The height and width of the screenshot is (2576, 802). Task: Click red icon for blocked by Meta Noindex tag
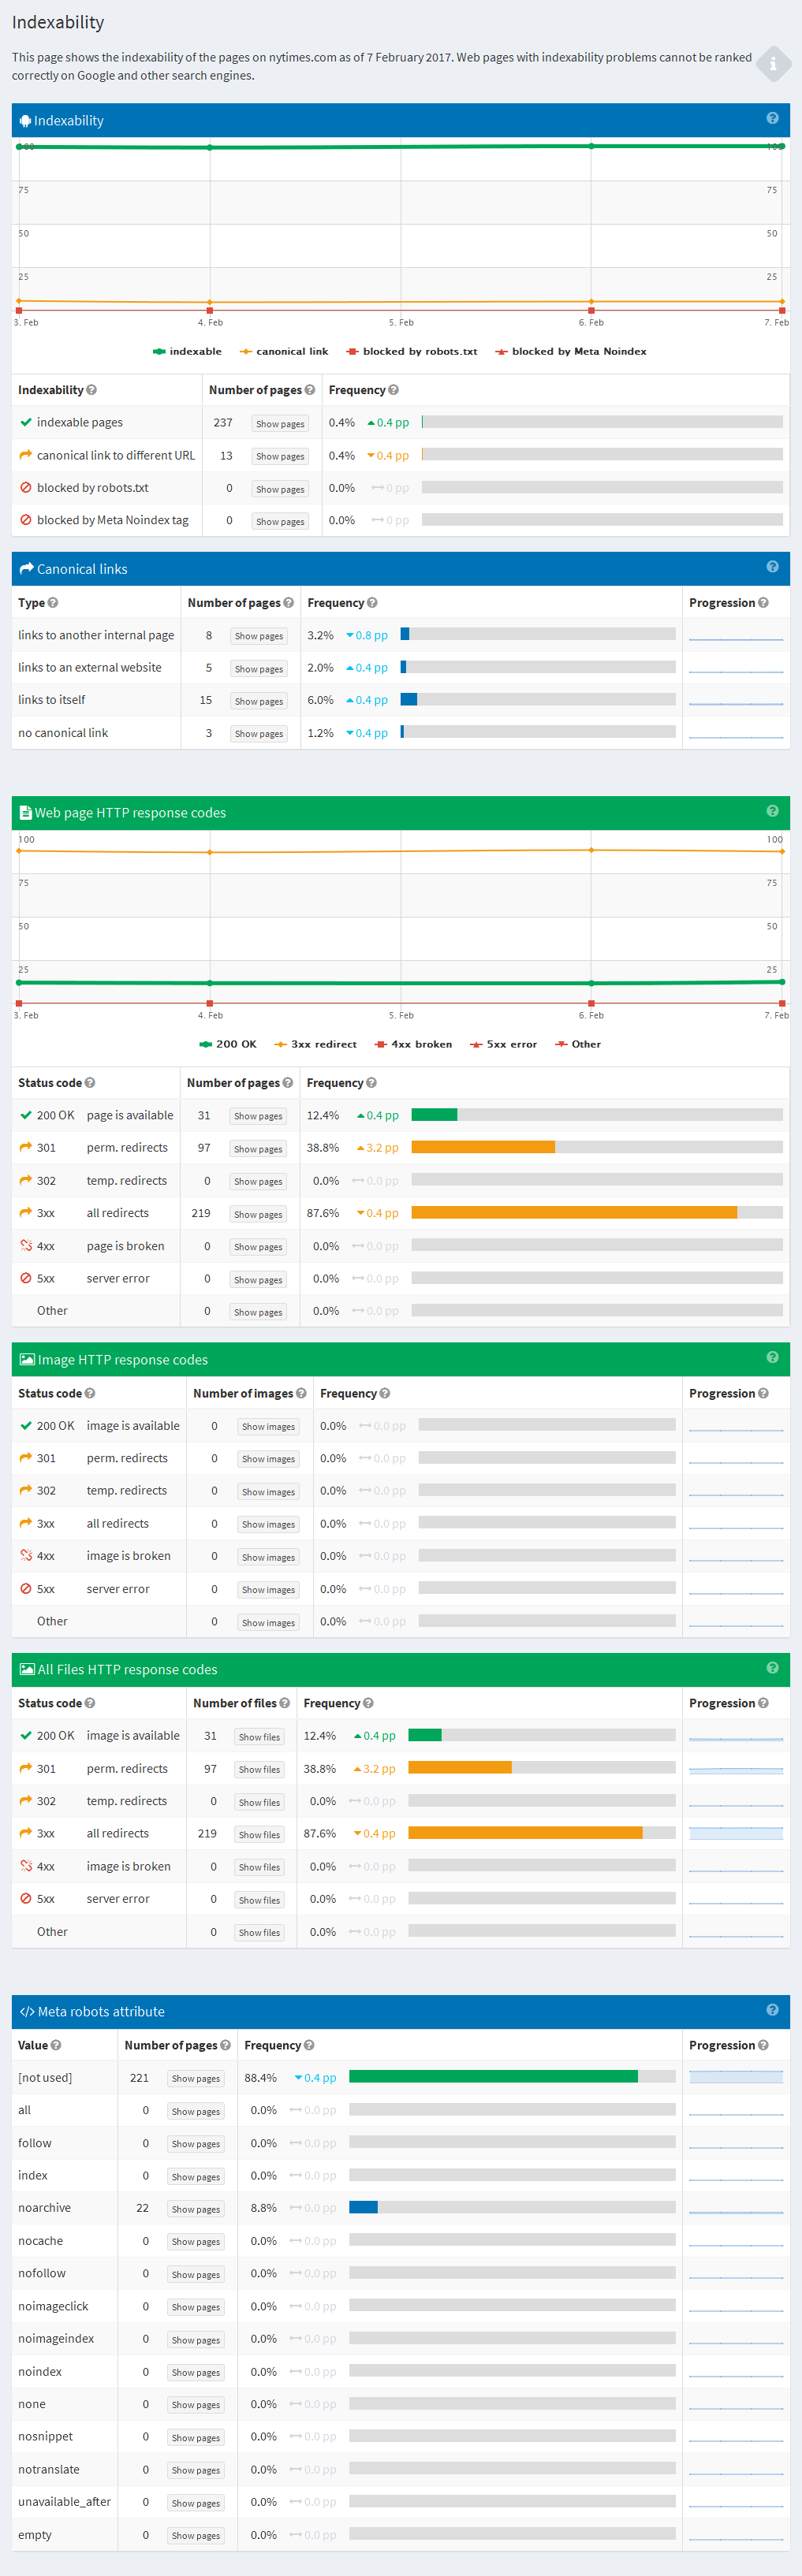[x=26, y=520]
